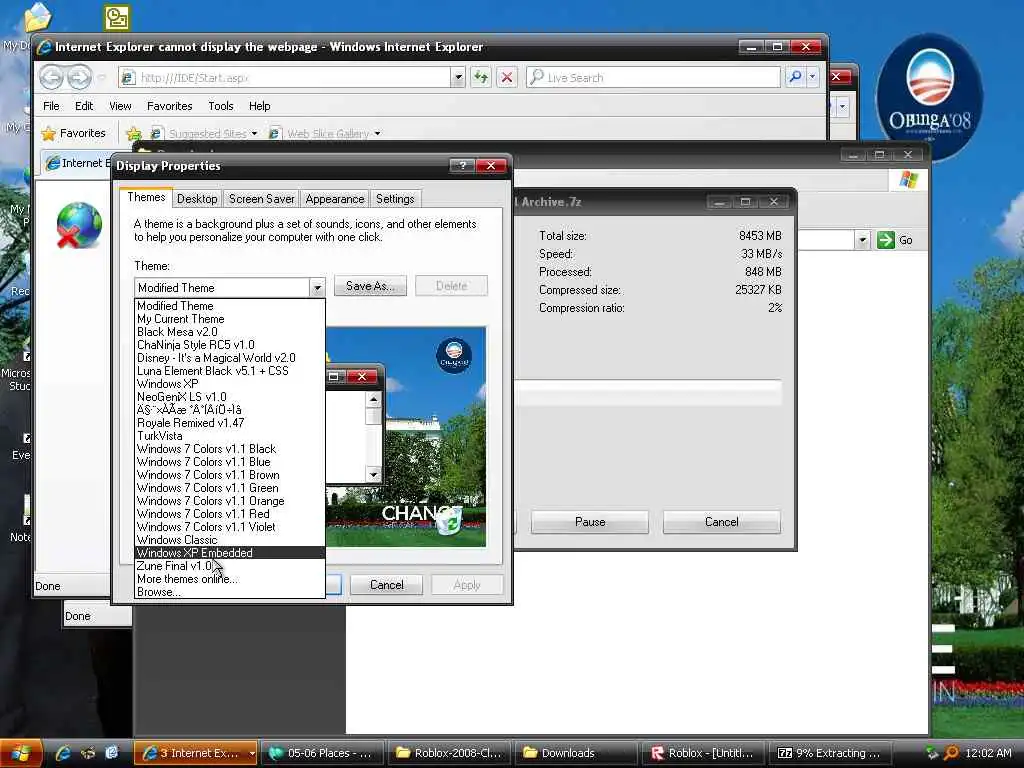This screenshot has height=768, width=1024.
Task: Click Pause in the 7-Zip extraction window
Action: [590, 522]
